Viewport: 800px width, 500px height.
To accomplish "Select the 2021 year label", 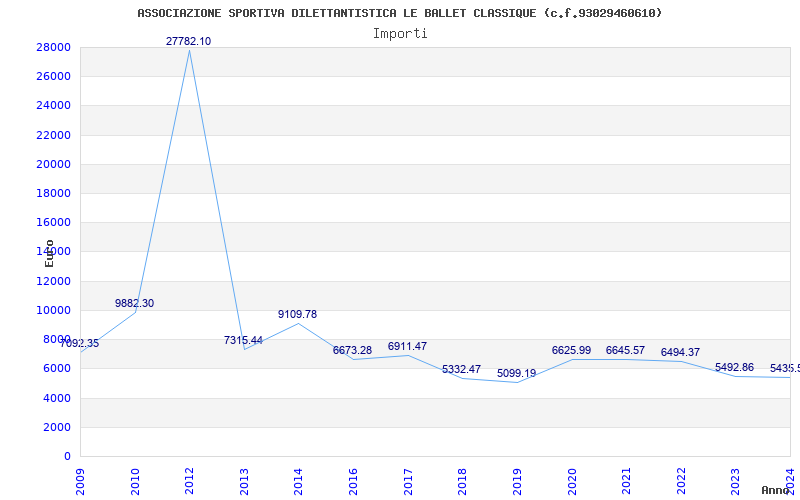I will 626,482.
